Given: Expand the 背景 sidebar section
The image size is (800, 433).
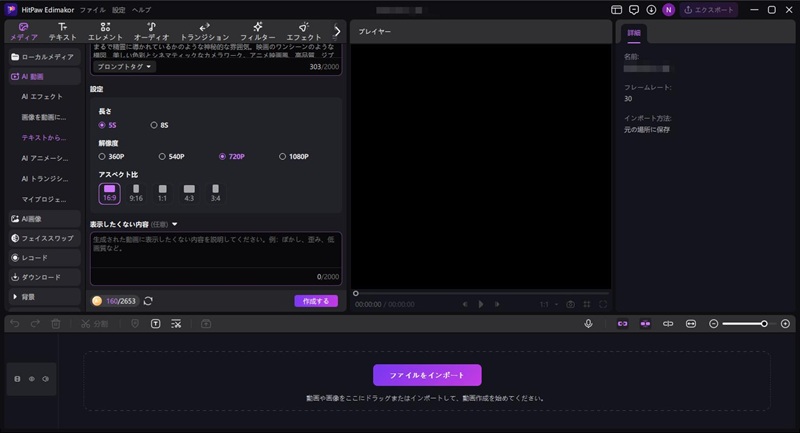Looking at the screenshot, I should coord(44,297).
